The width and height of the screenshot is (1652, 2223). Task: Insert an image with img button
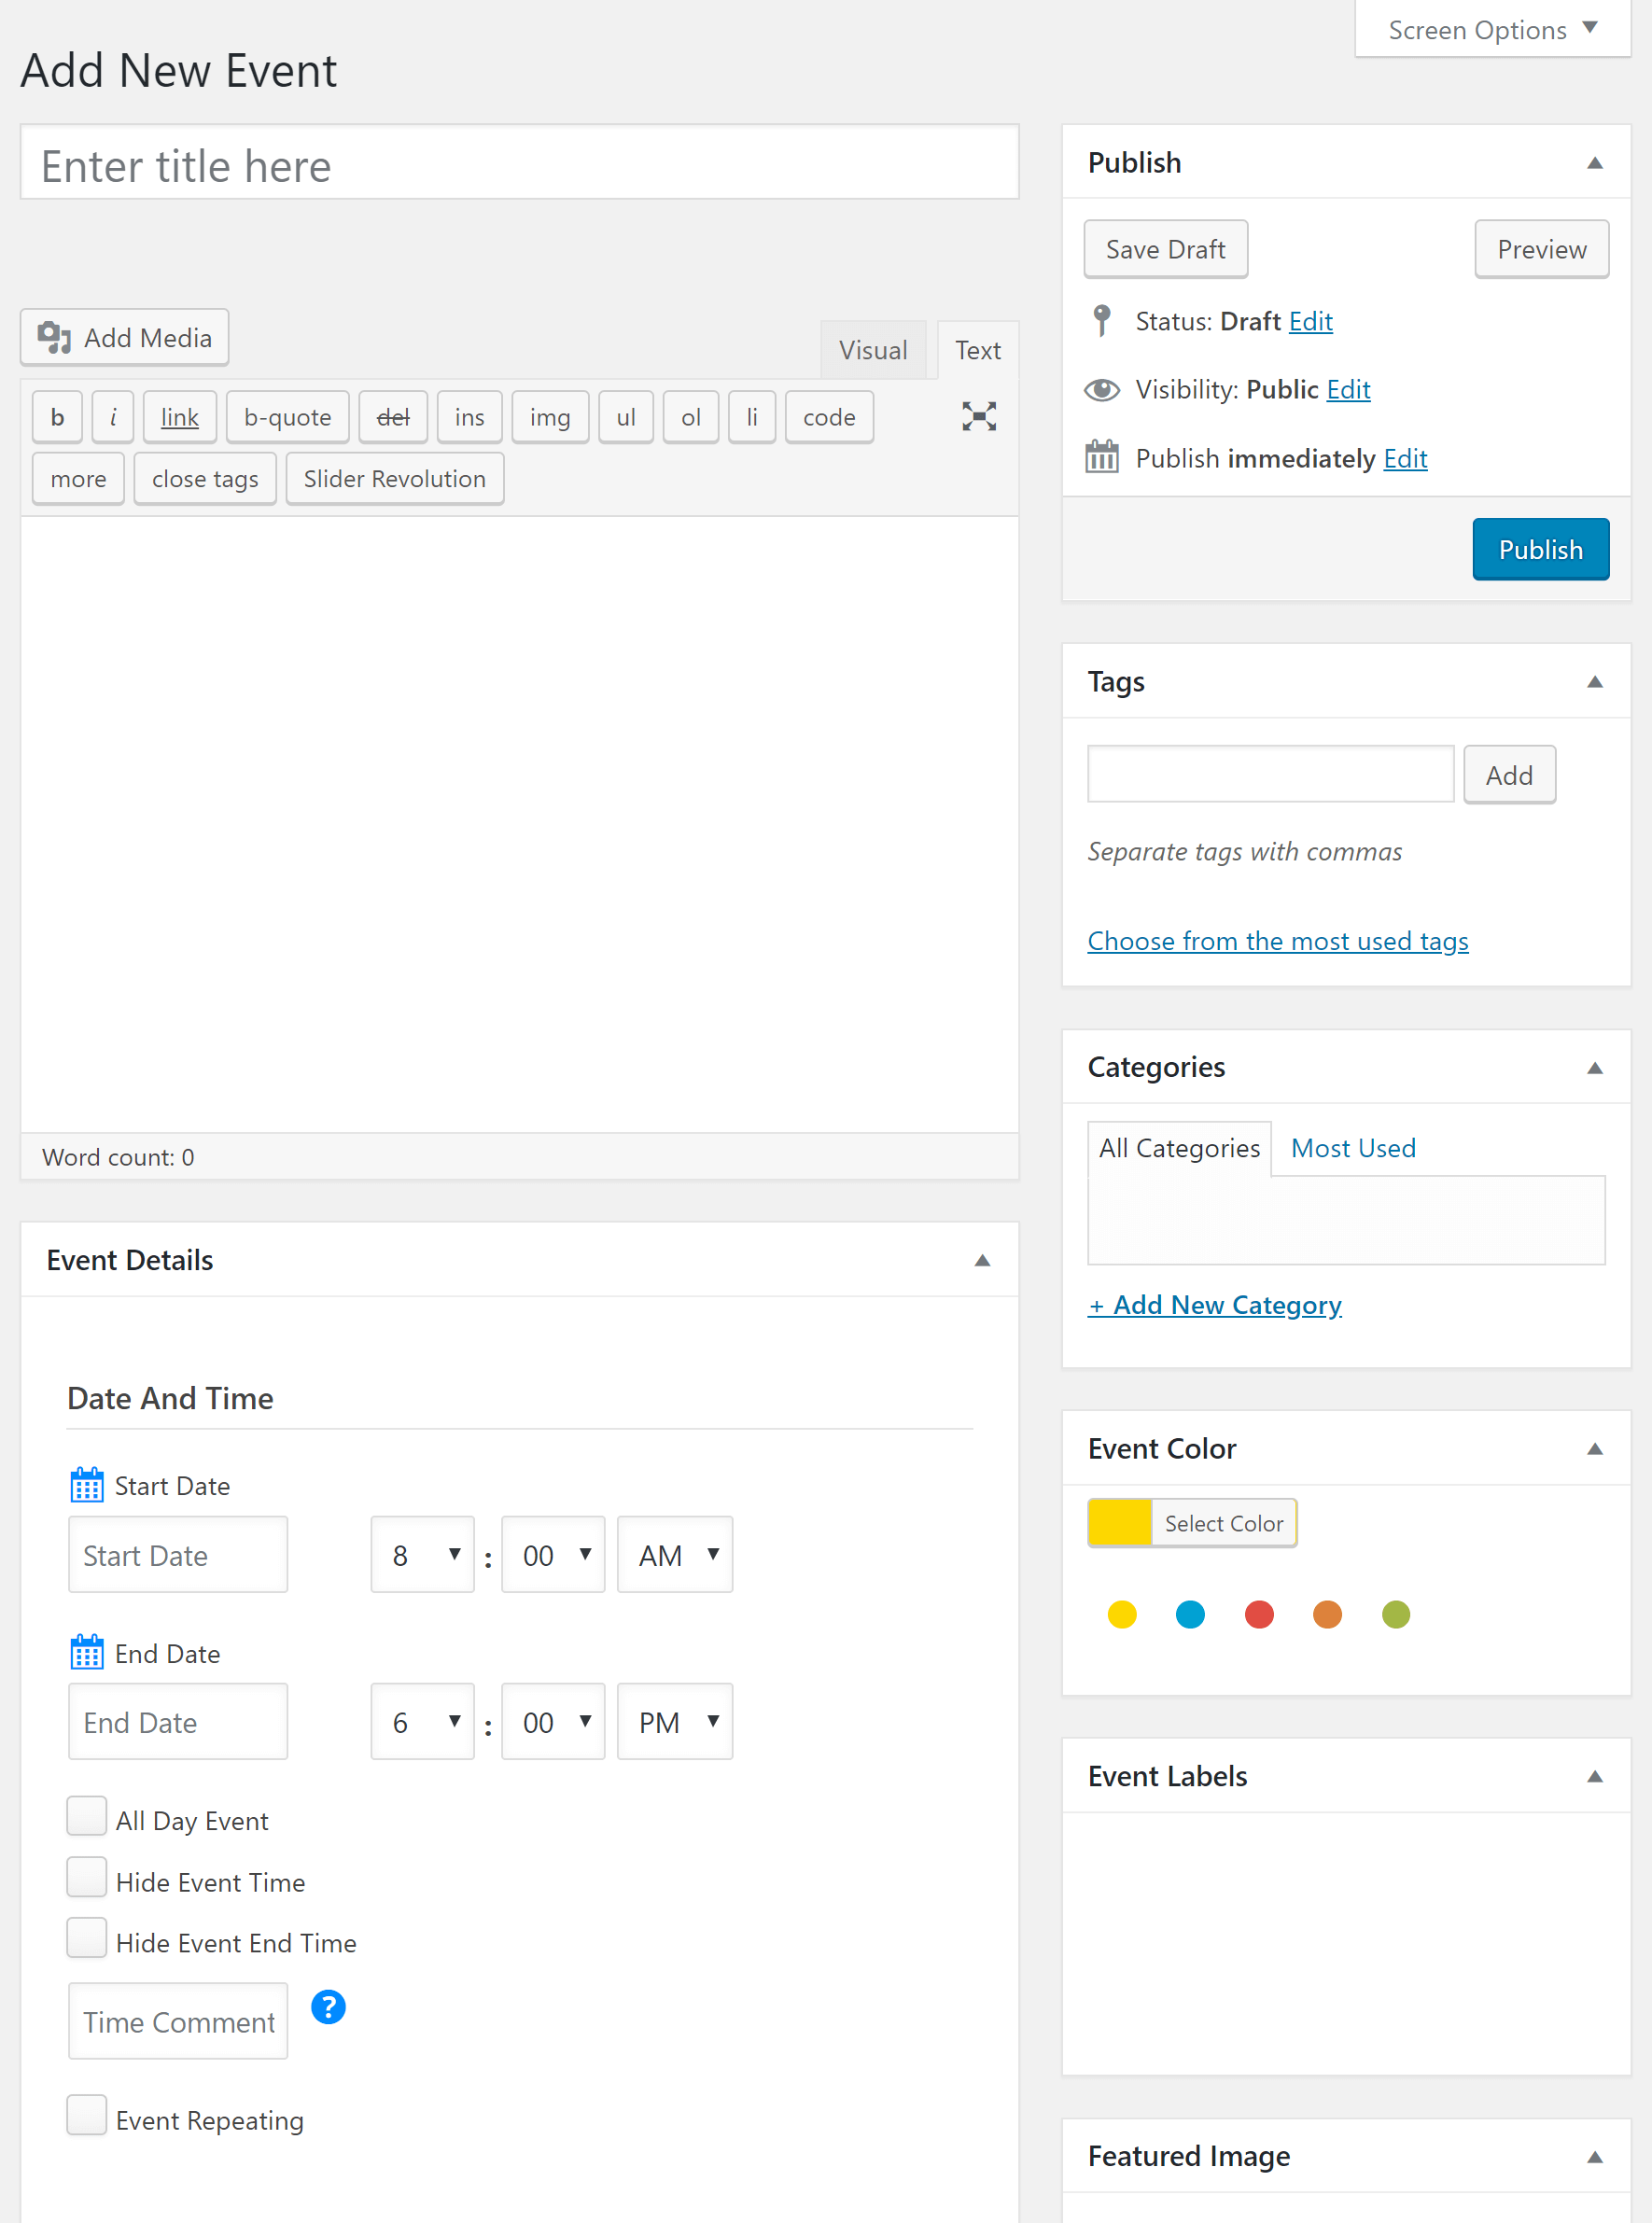tap(549, 417)
